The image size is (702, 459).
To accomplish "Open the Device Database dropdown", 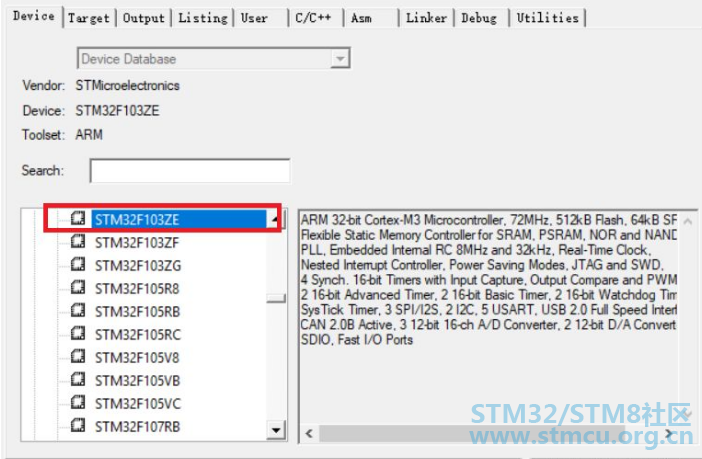I will 341,59.
